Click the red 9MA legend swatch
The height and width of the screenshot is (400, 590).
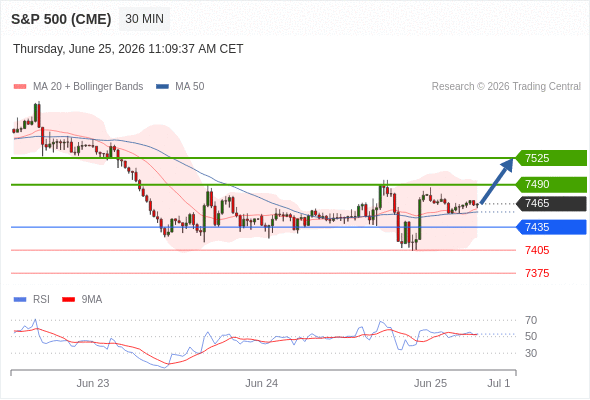tap(68, 300)
